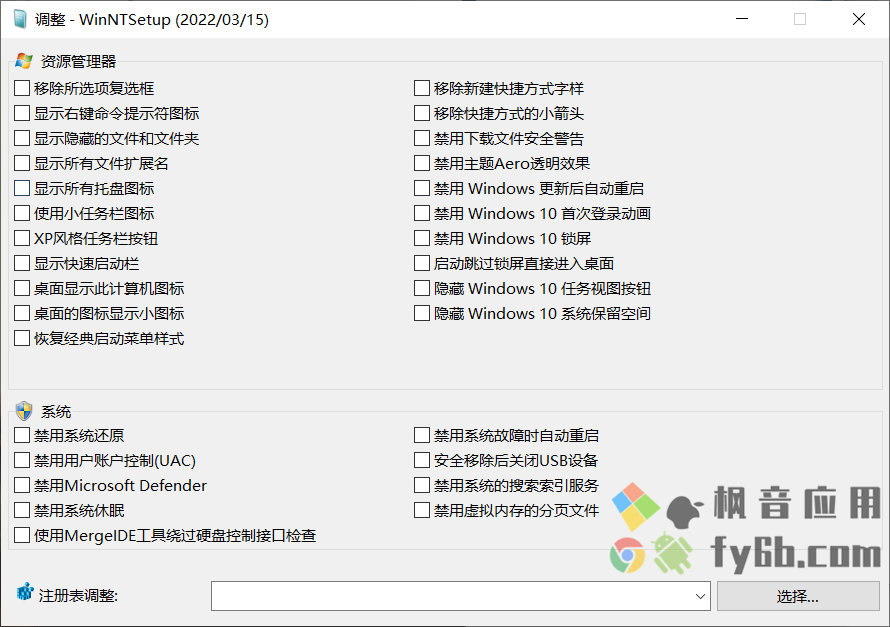Enable 移除所选项复选框 checkbox

coord(22,88)
